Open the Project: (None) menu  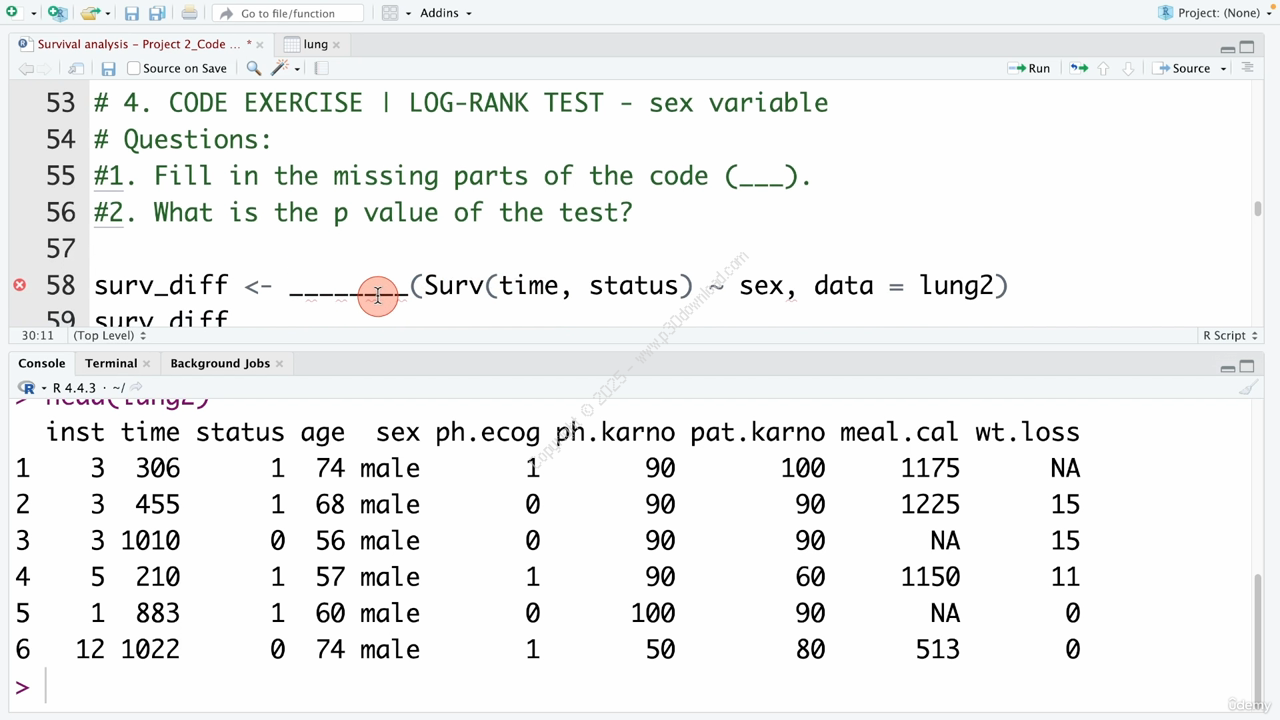click(x=1214, y=13)
